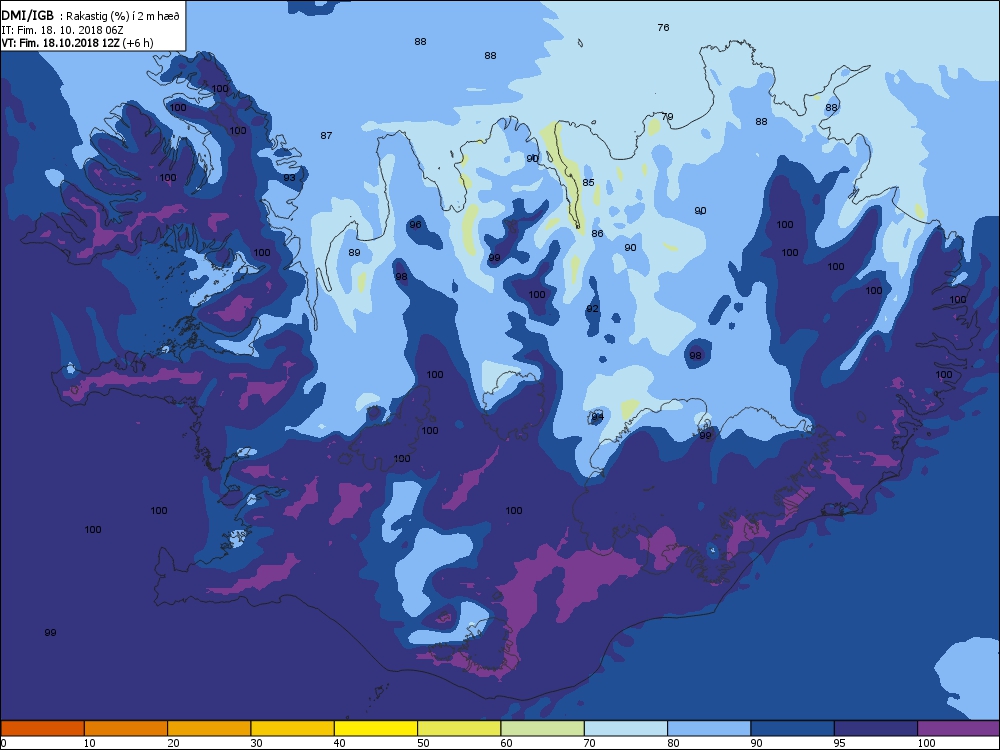The width and height of the screenshot is (1000, 750).
Task: Click the humidity value 87 on the map
Action: point(326,135)
